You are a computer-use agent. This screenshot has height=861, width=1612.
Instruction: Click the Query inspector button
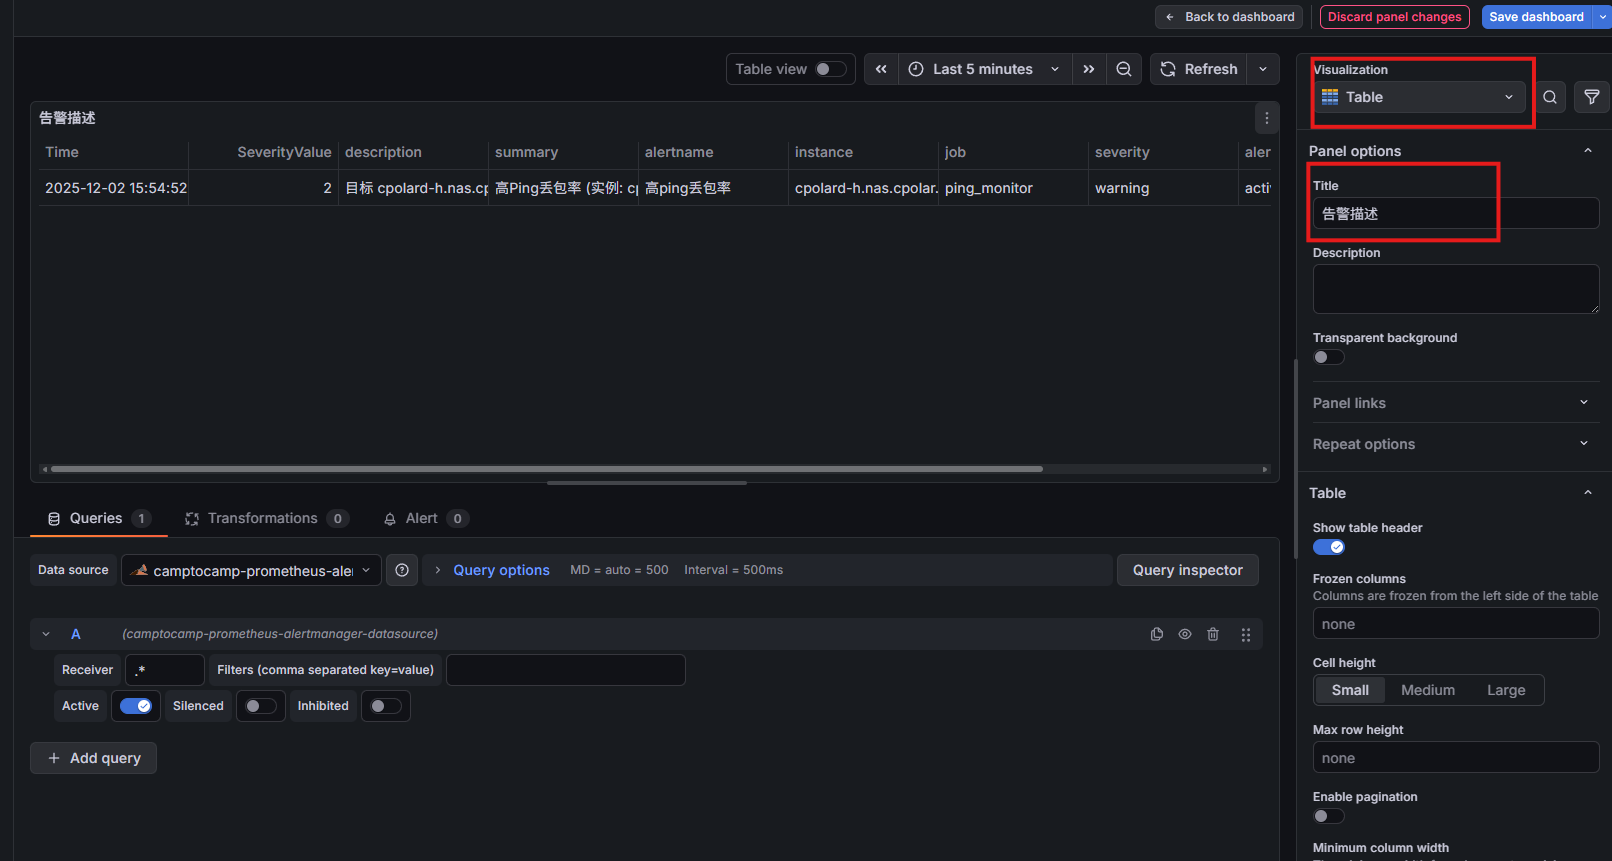(1187, 570)
